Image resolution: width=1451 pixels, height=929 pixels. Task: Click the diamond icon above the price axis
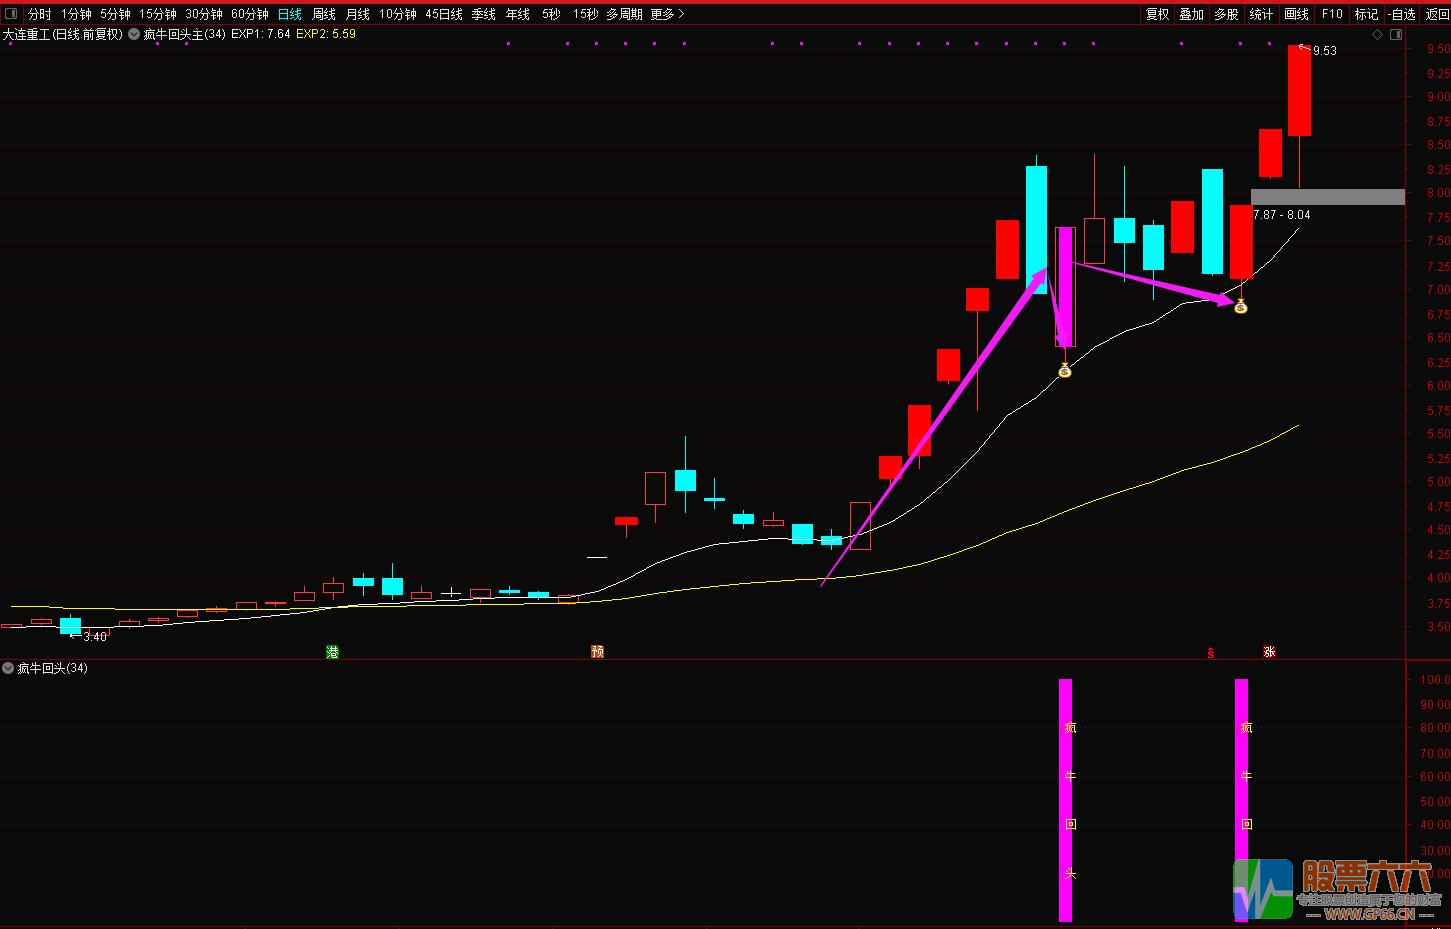click(1377, 34)
